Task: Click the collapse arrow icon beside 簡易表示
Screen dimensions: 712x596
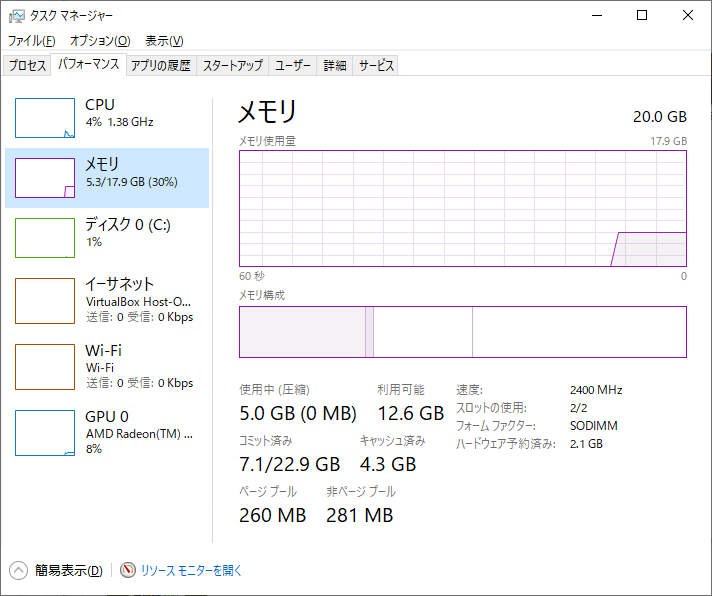Action: 18,571
